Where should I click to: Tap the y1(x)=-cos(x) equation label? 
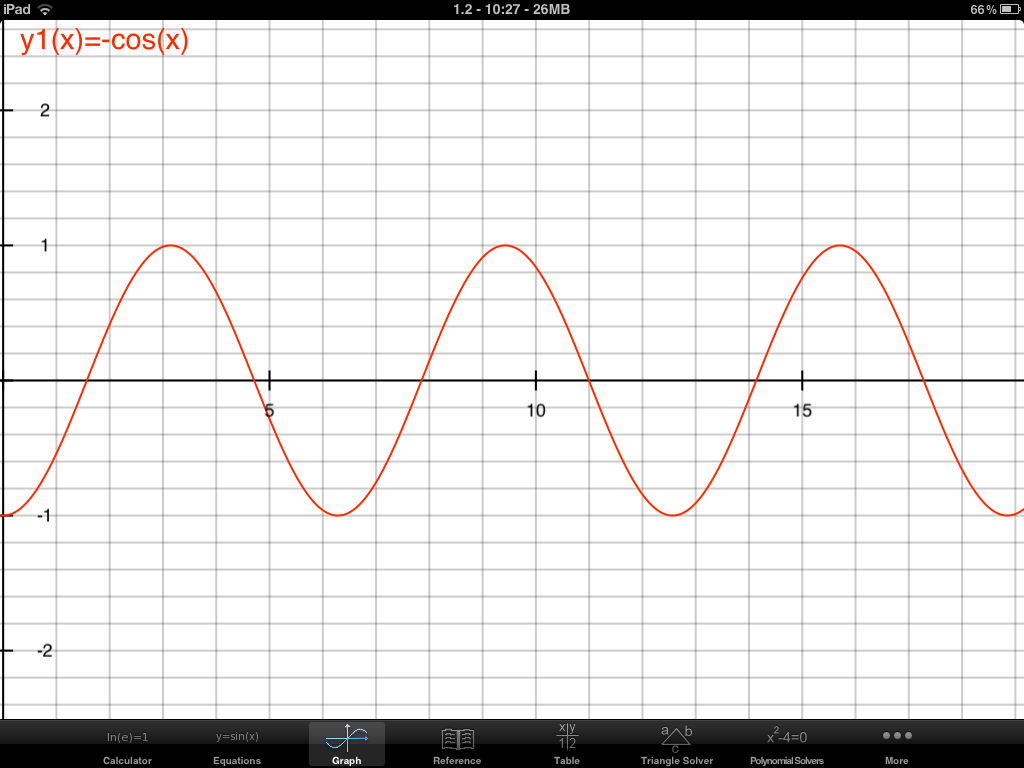pos(104,41)
